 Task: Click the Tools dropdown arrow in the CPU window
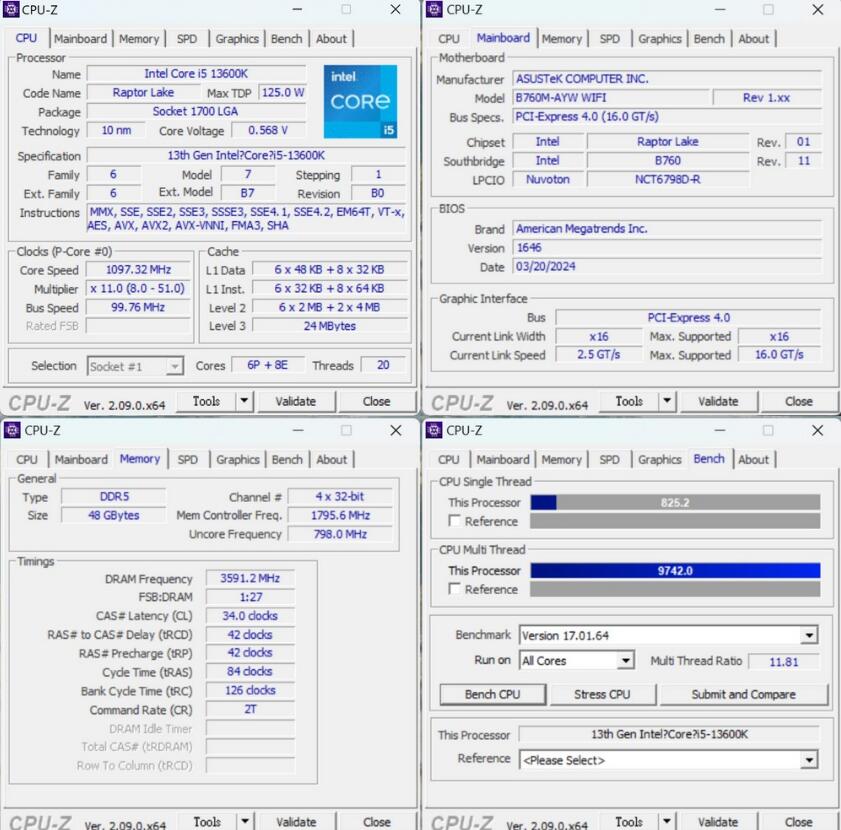[x=241, y=400]
